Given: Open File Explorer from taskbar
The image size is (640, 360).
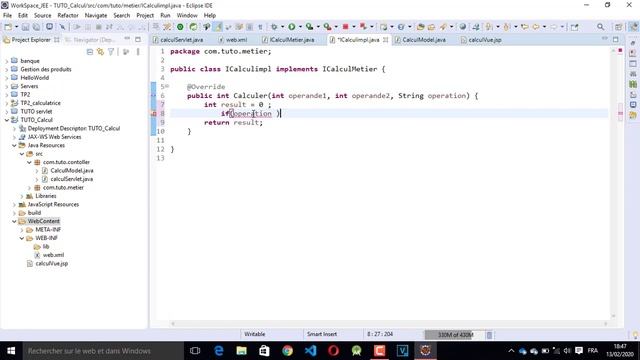Looking at the screenshot, I should point(241,351).
